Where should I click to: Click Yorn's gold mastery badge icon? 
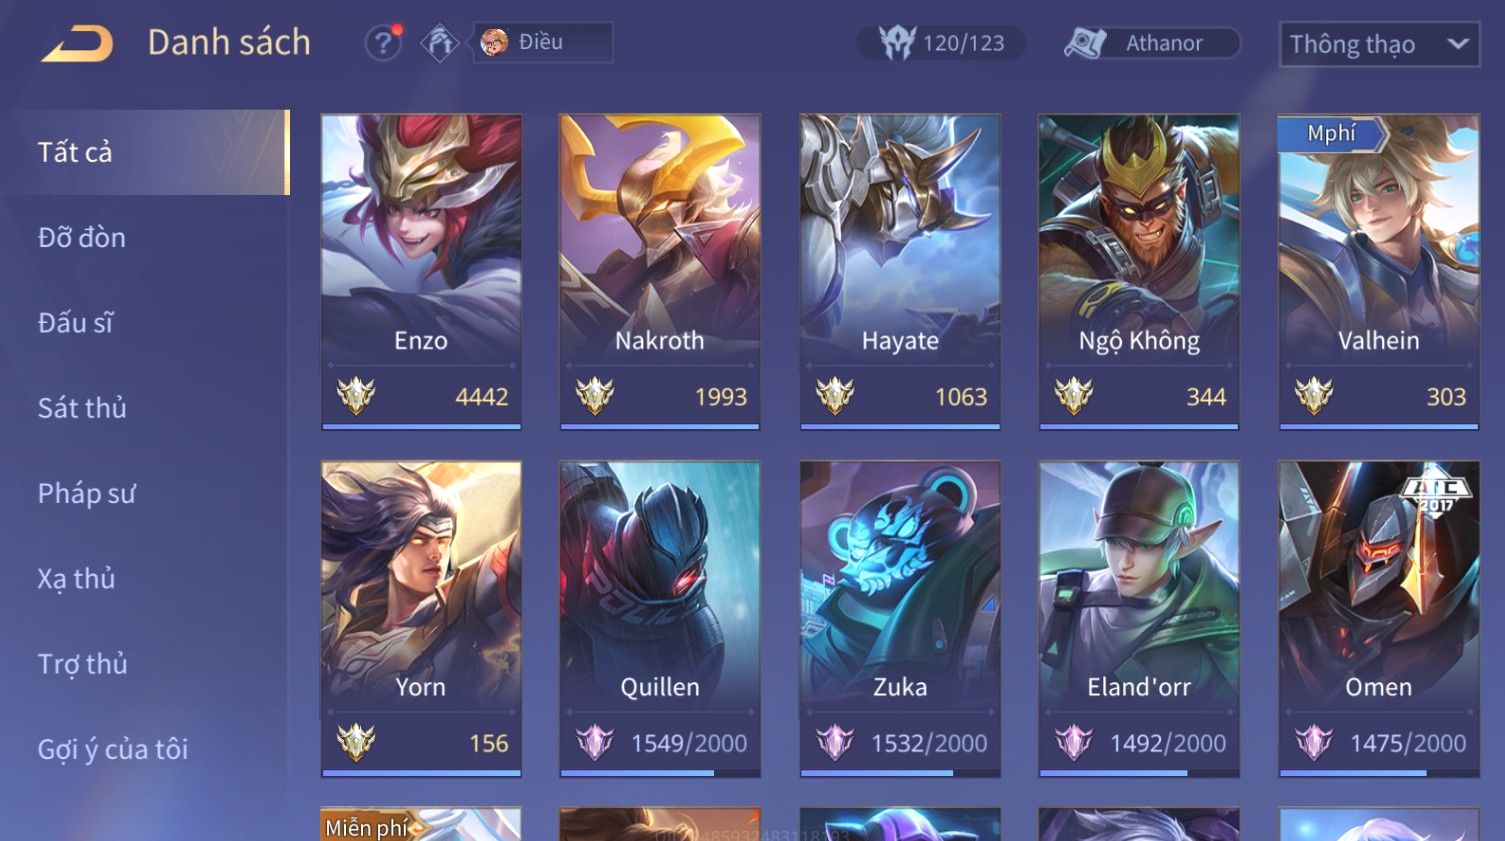356,743
